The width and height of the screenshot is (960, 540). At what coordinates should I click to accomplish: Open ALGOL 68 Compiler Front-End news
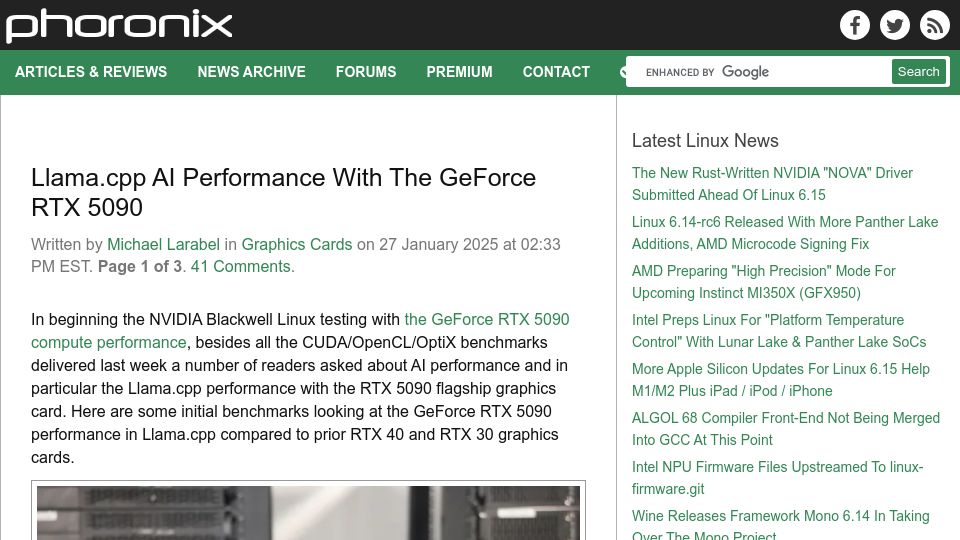pyautogui.click(x=786, y=429)
